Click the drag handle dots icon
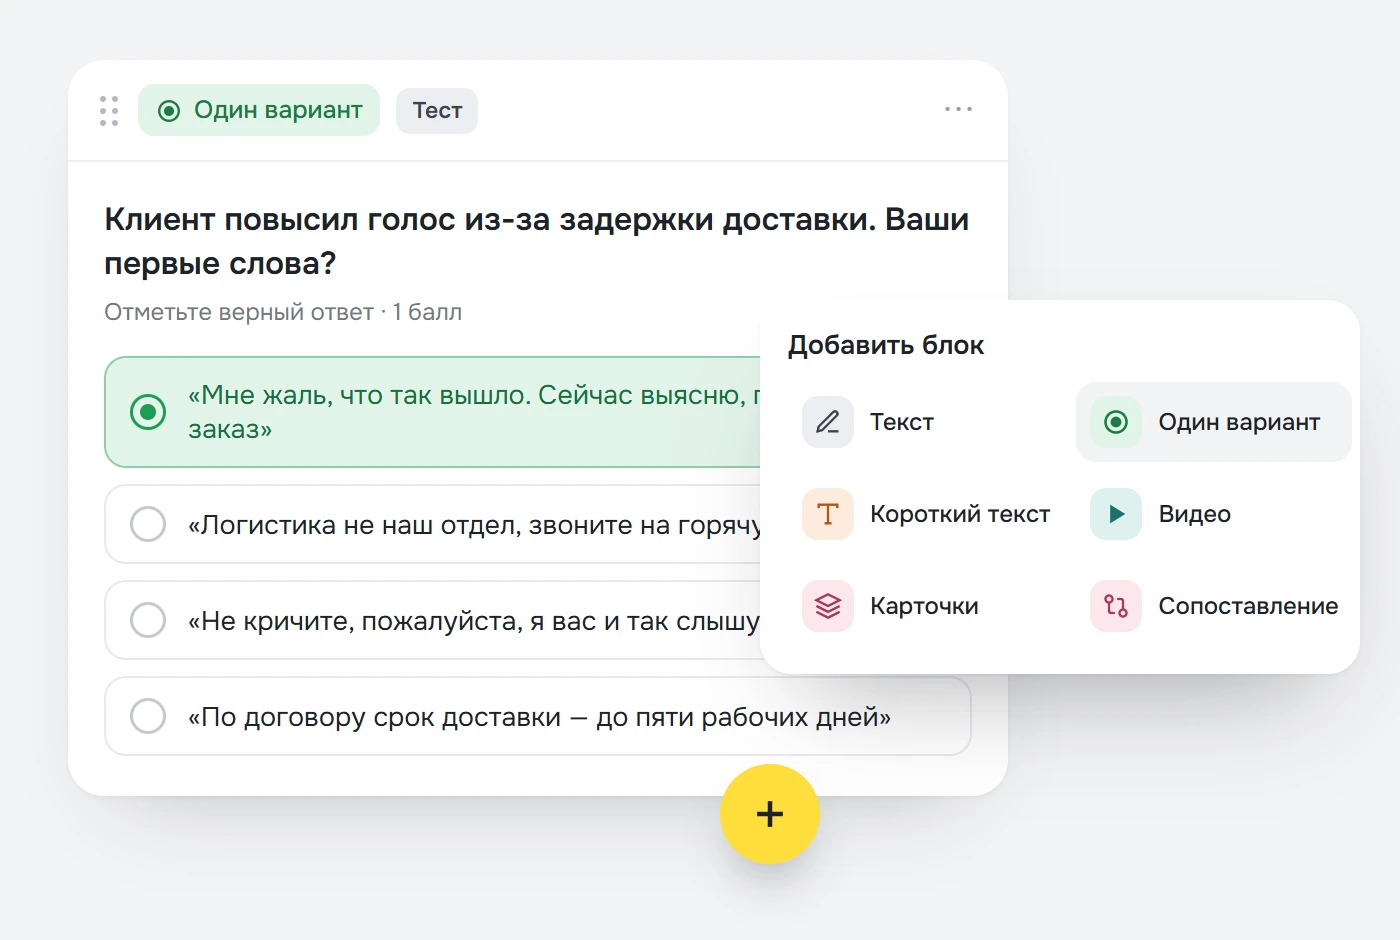The height and width of the screenshot is (940, 1400). coord(109,110)
